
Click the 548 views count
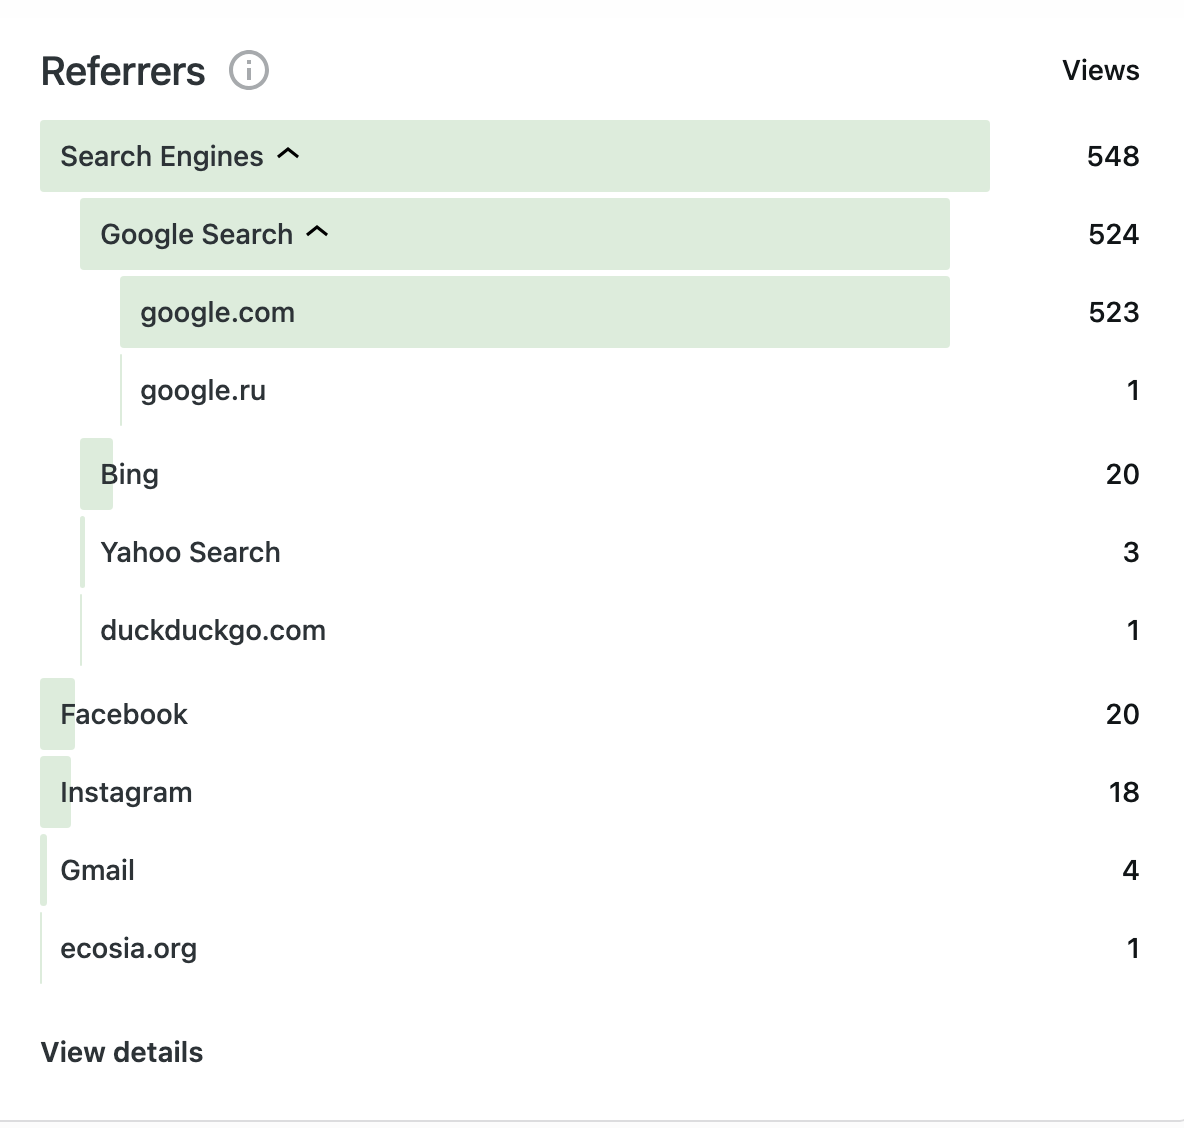coord(1113,156)
